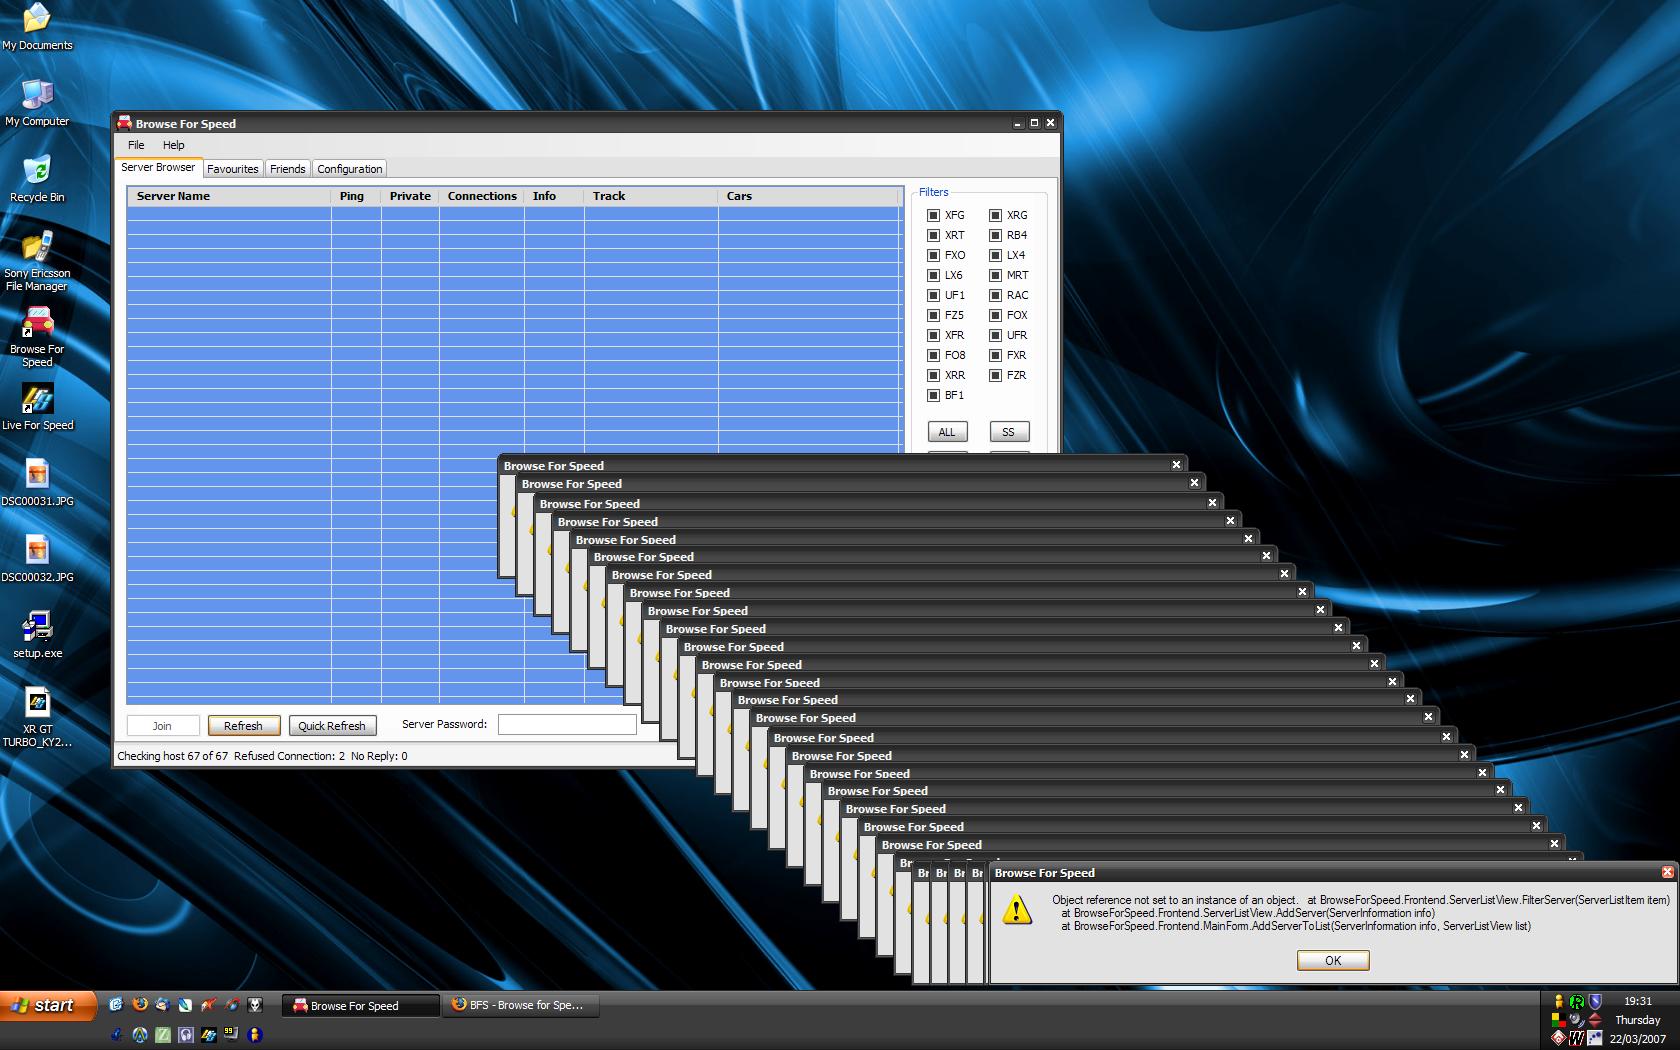Screen dimensions: 1680x1050
Task: Toggle the LX4 car filter checkbox
Action: [995, 255]
